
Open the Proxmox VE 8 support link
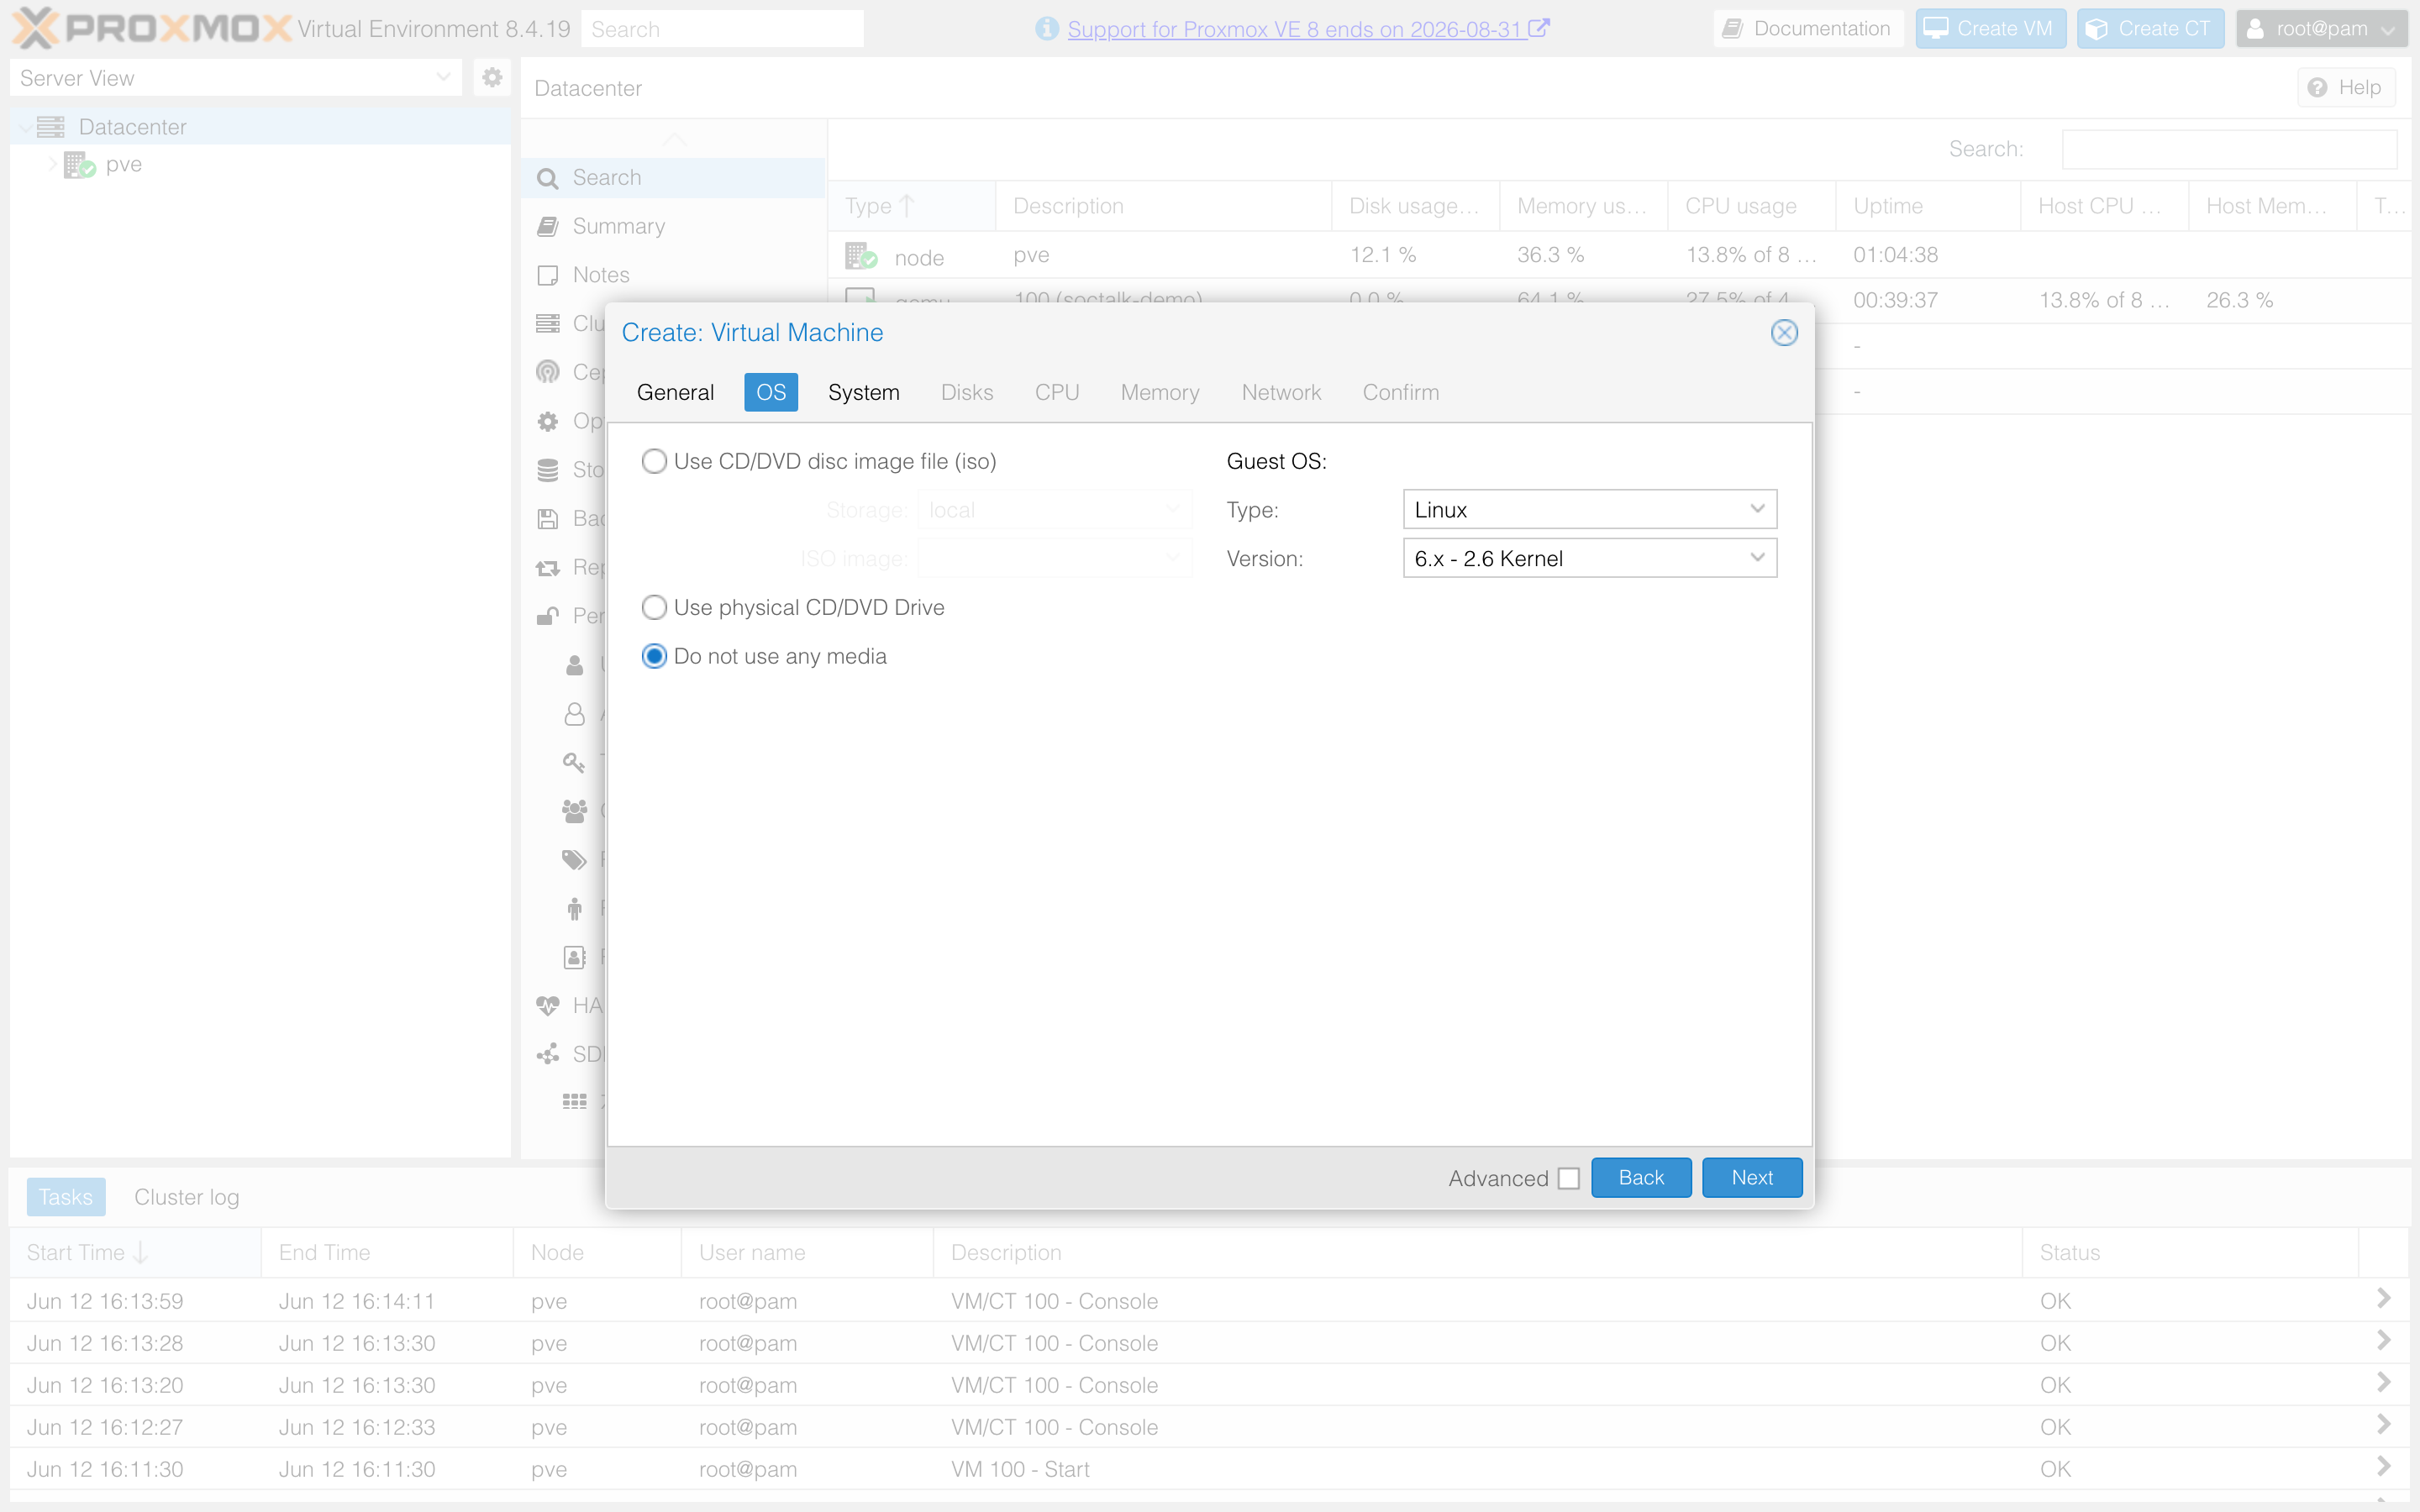1308,29
